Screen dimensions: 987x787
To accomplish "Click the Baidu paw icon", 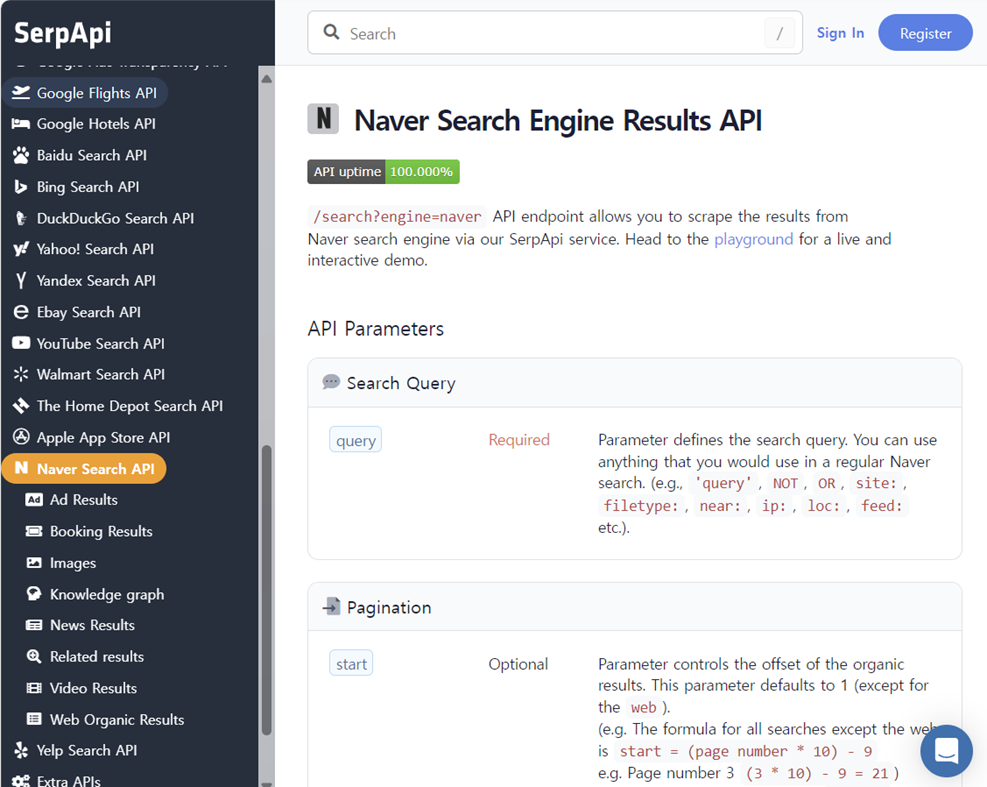I will click(x=21, y=156).
